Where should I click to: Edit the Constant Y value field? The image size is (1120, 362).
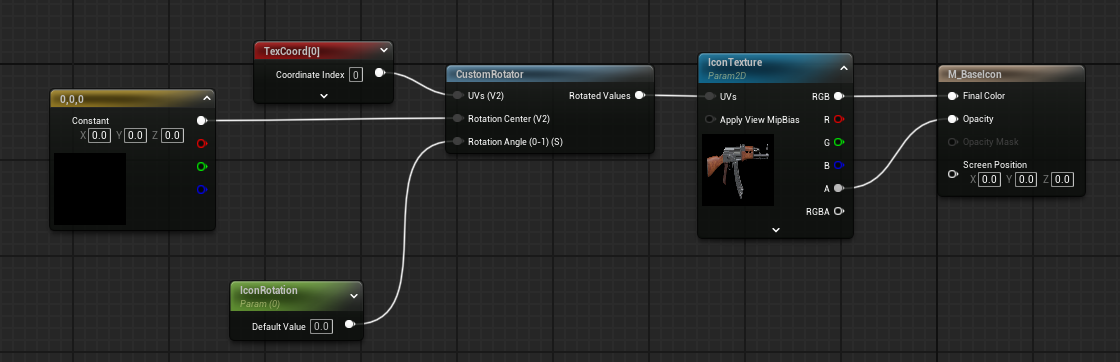pyautogui.click(x=135, y=135)
